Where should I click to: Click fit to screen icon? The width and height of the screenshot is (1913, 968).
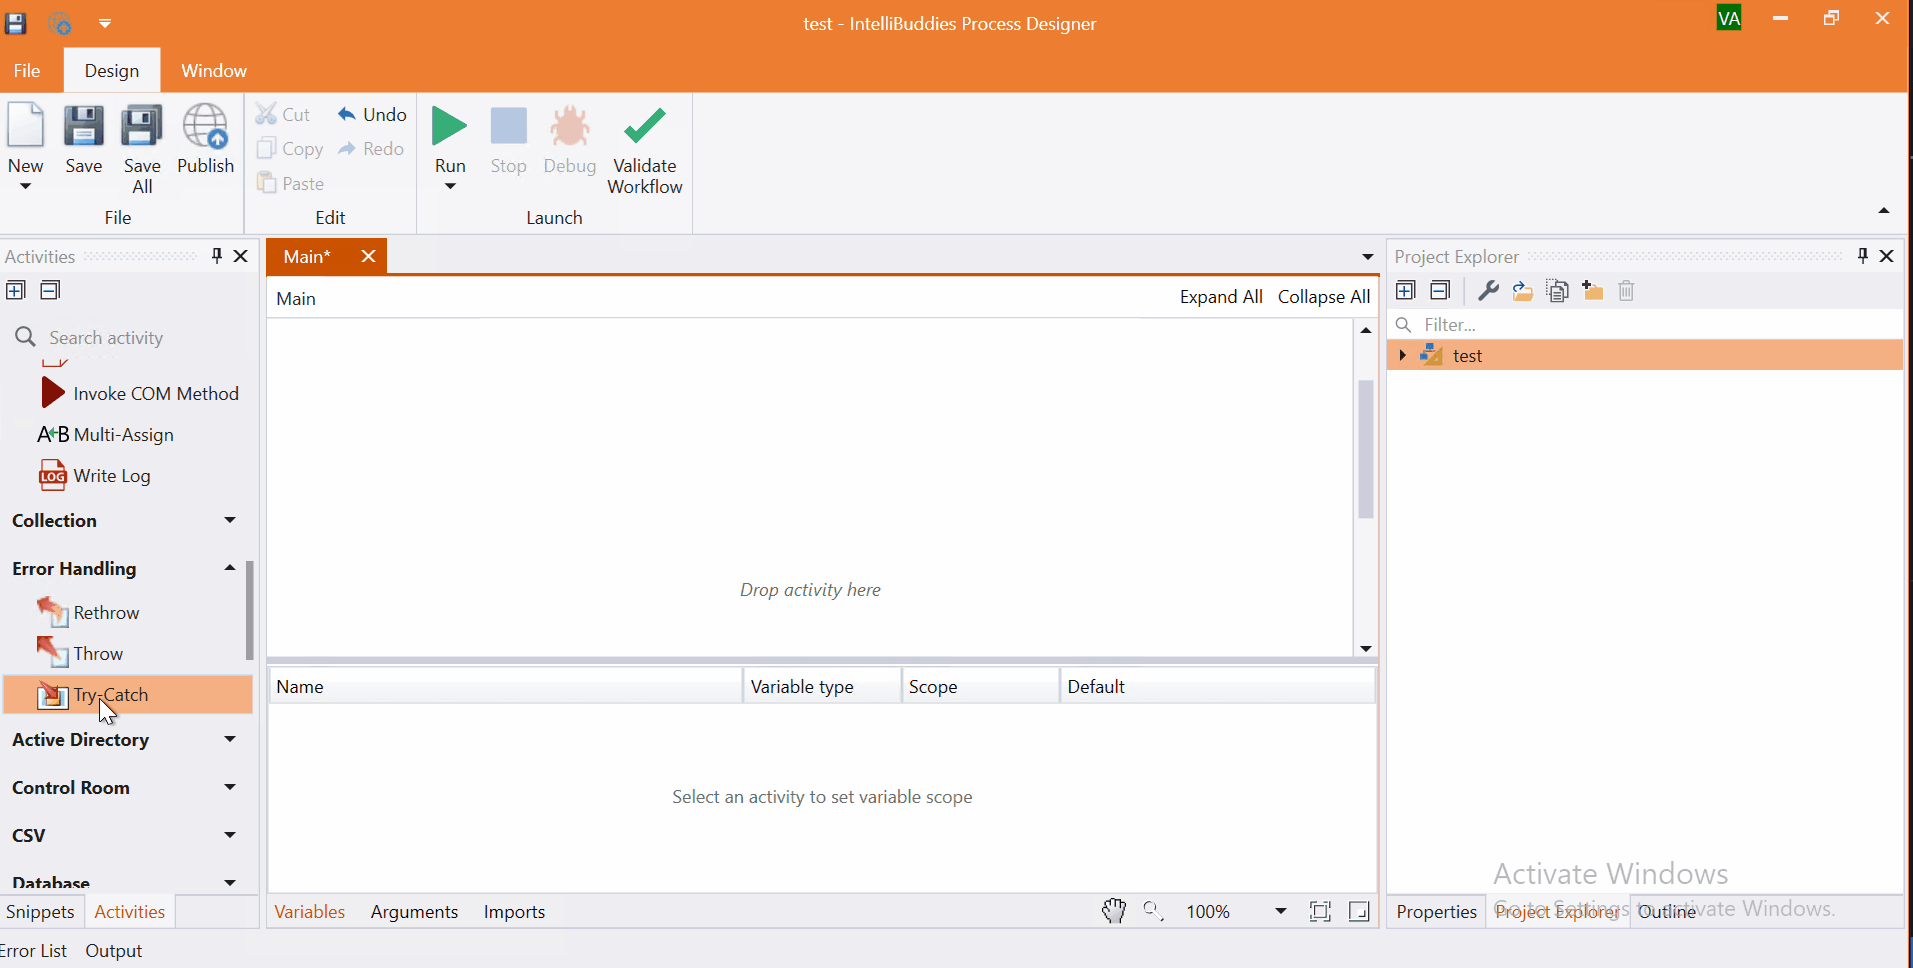coord(1320,911)
